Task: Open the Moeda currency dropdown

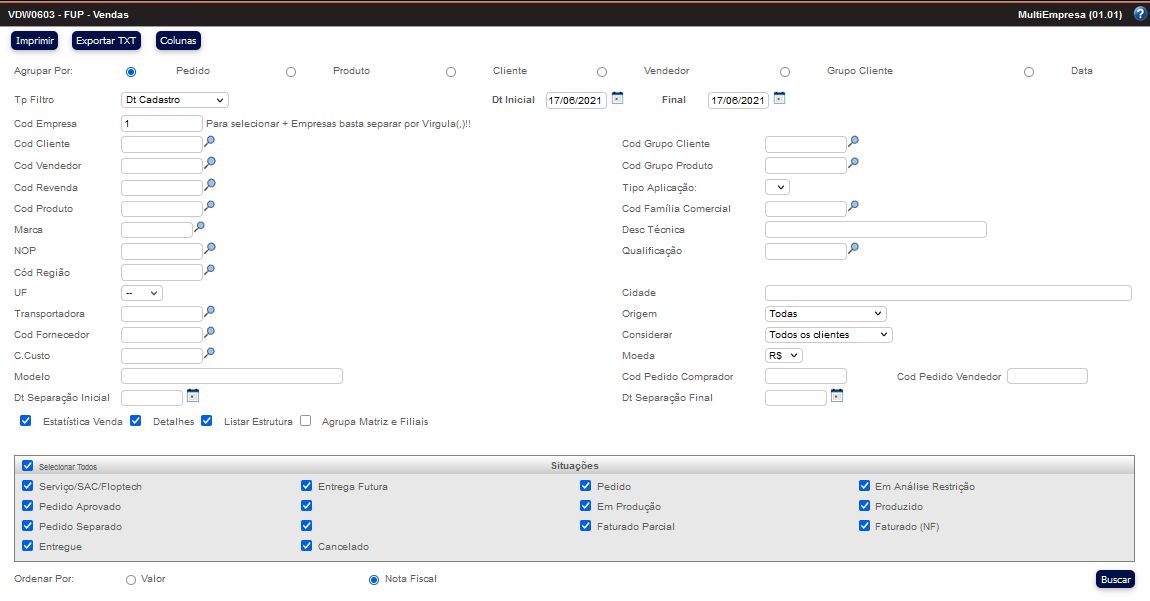Action: pos(783,355)
